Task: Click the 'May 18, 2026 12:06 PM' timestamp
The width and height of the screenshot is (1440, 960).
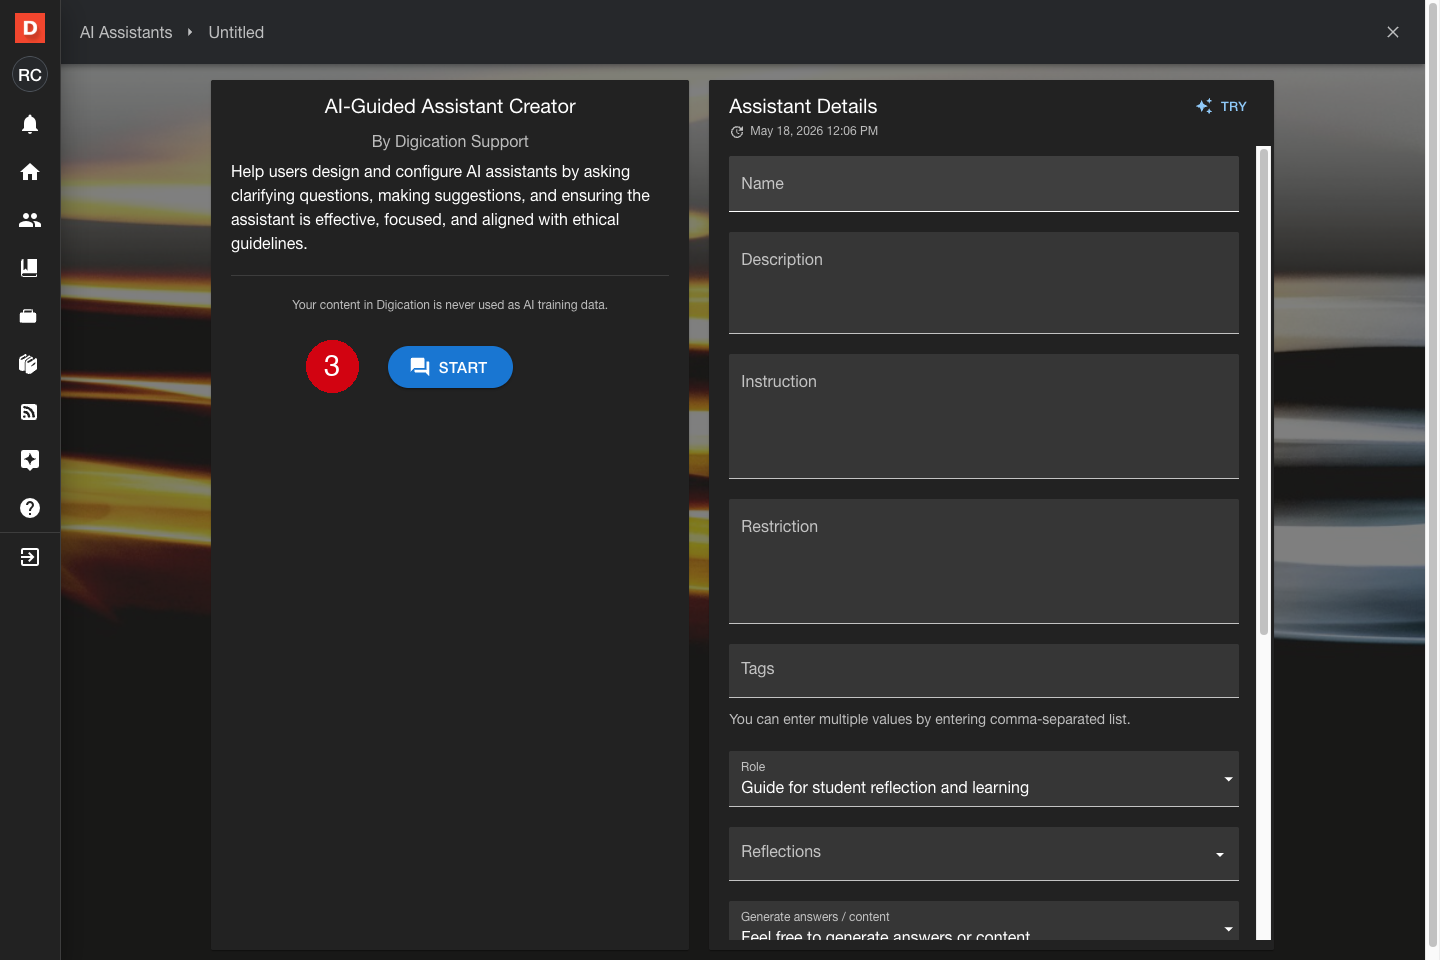Action: (814, 131)
